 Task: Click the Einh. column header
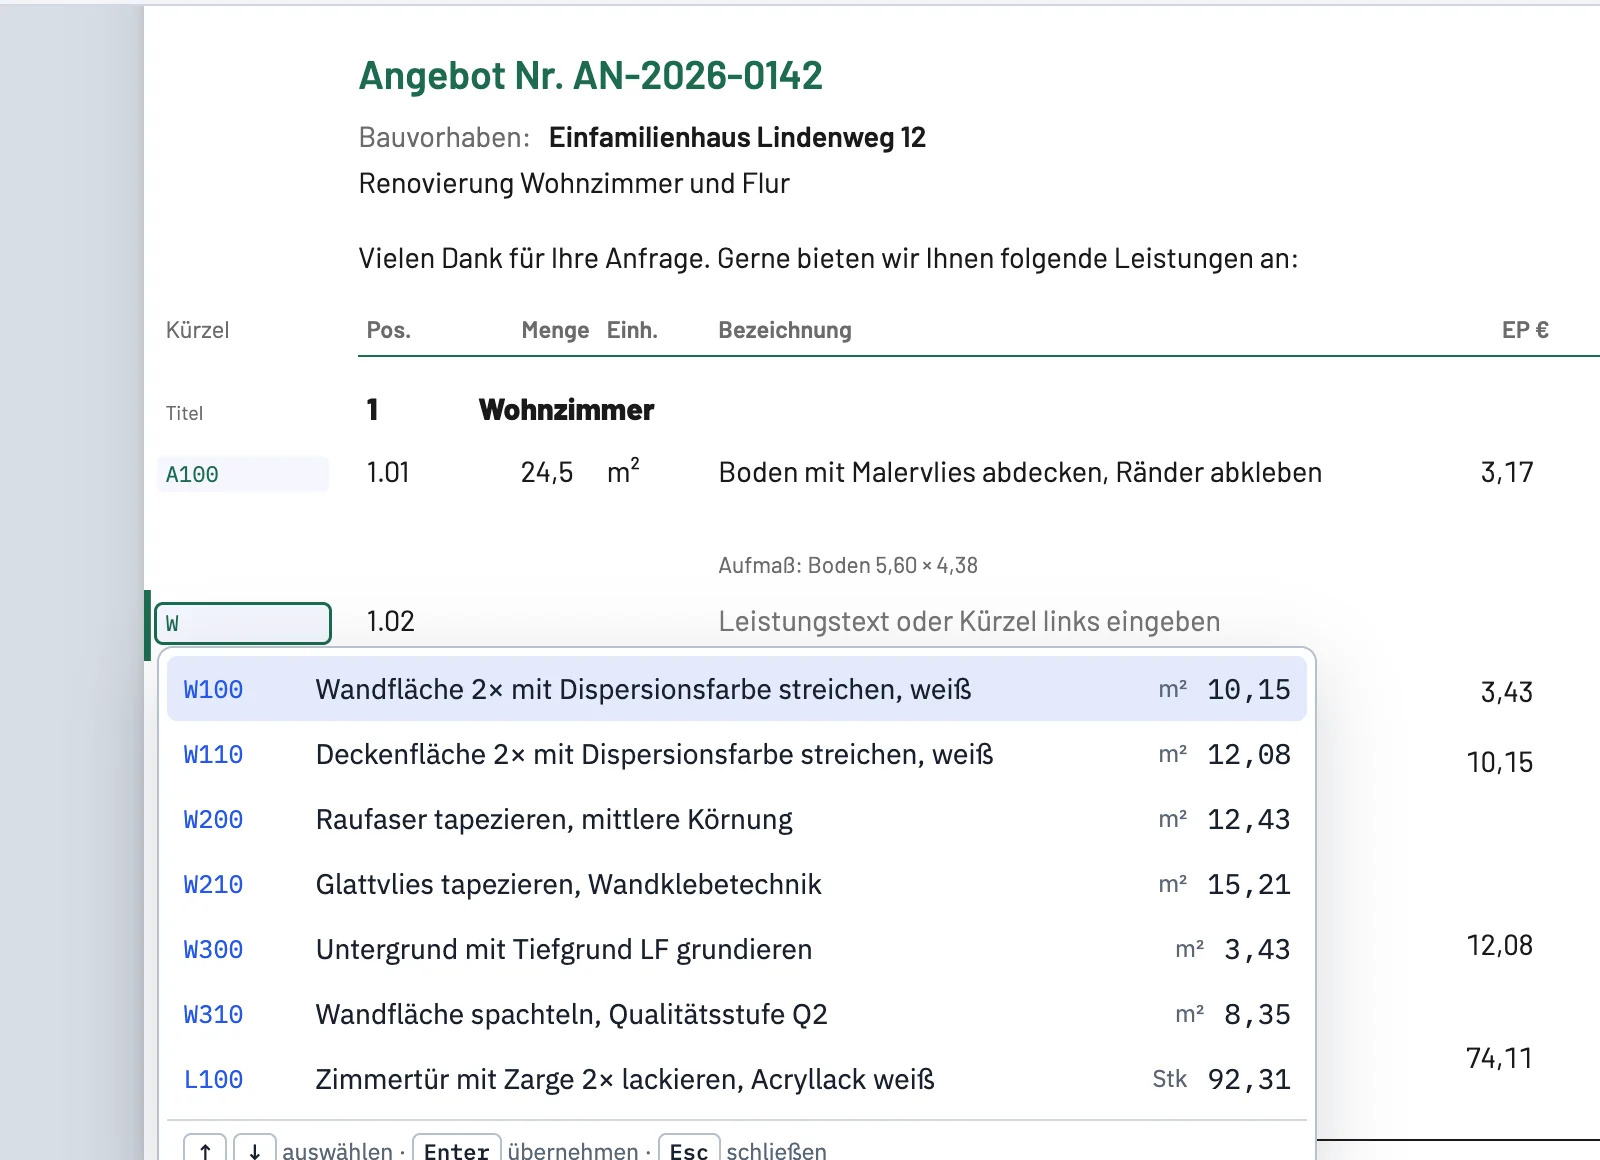(x=632, y=330)
